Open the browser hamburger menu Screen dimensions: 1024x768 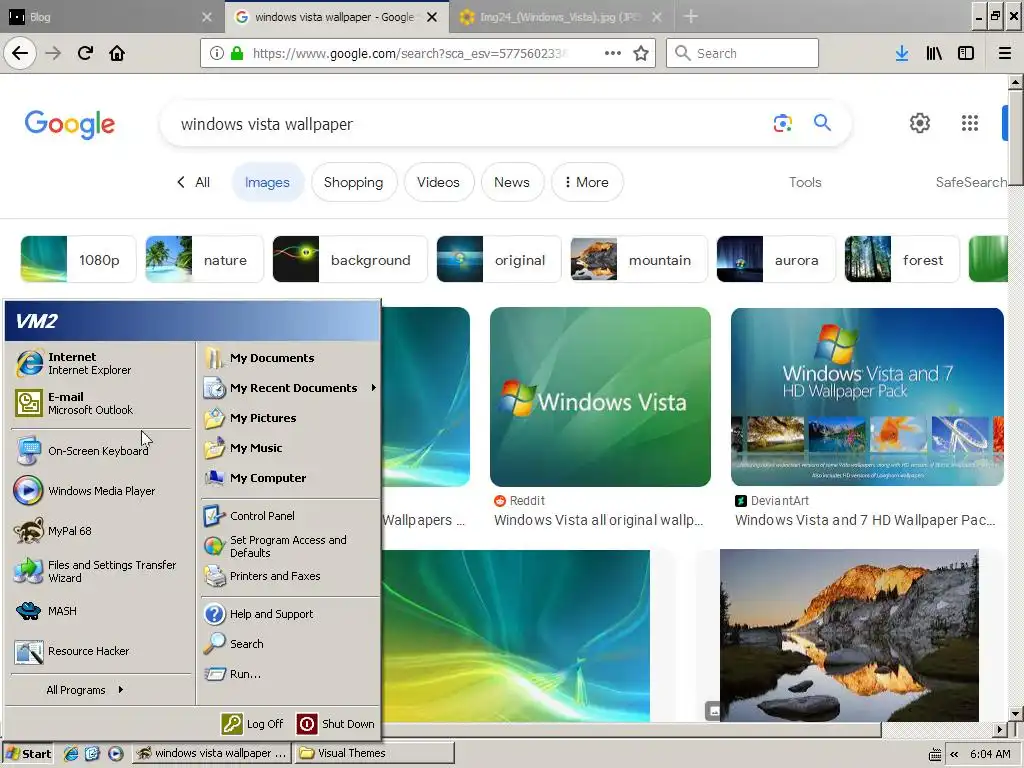tap(1004, 53)
